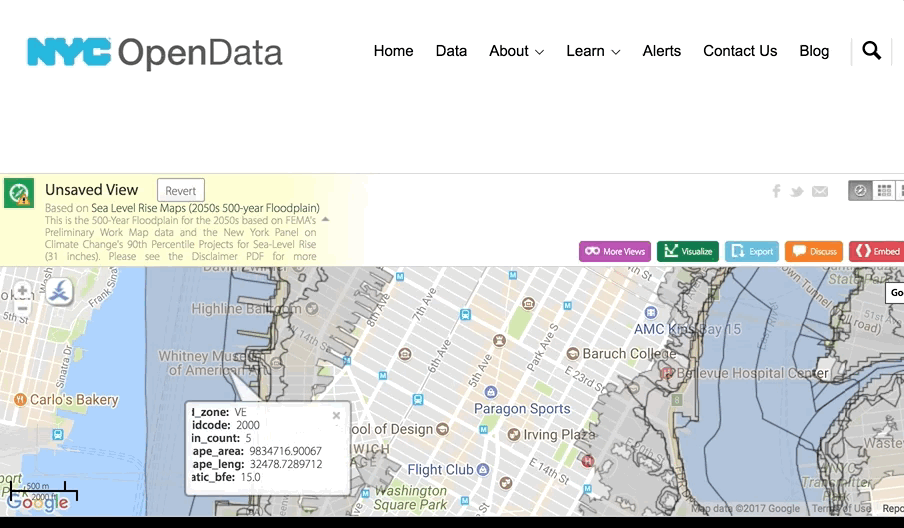
Task: Zoom out on the map
Action: pos(22,308)
